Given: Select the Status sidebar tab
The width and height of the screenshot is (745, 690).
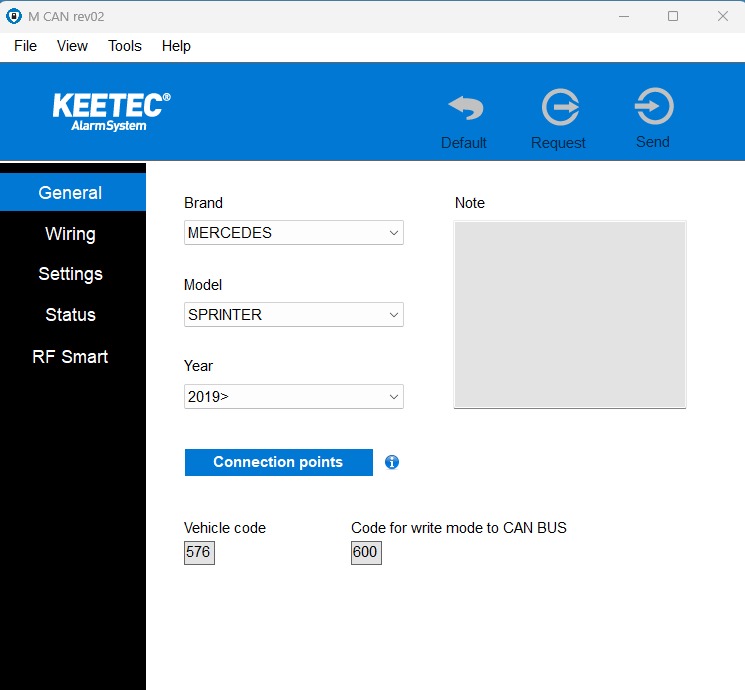Looking at the screenshot, I should coord(71,315).
